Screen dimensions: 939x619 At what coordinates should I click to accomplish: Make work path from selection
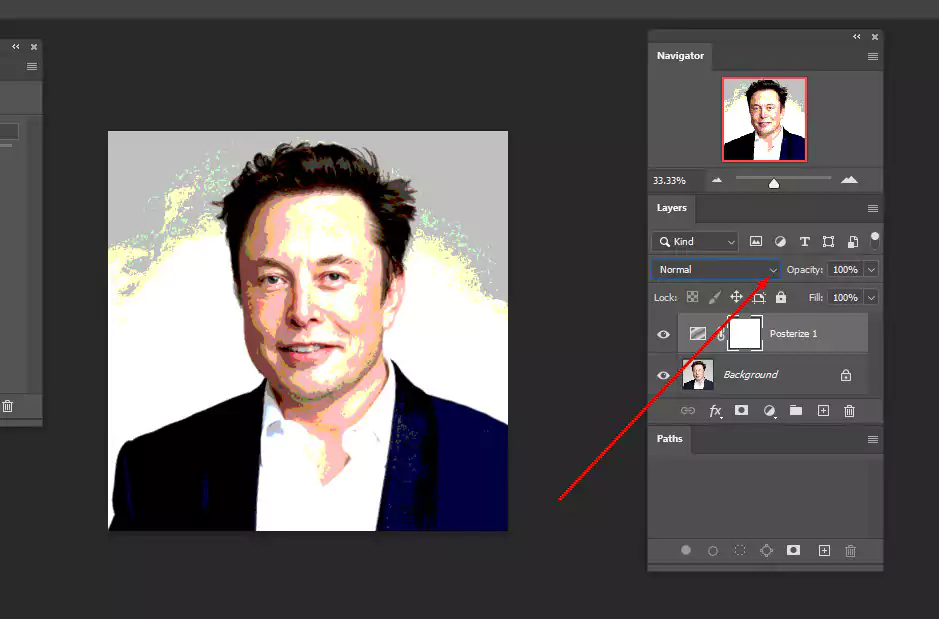pyautogui.click(x=767, y=550)
